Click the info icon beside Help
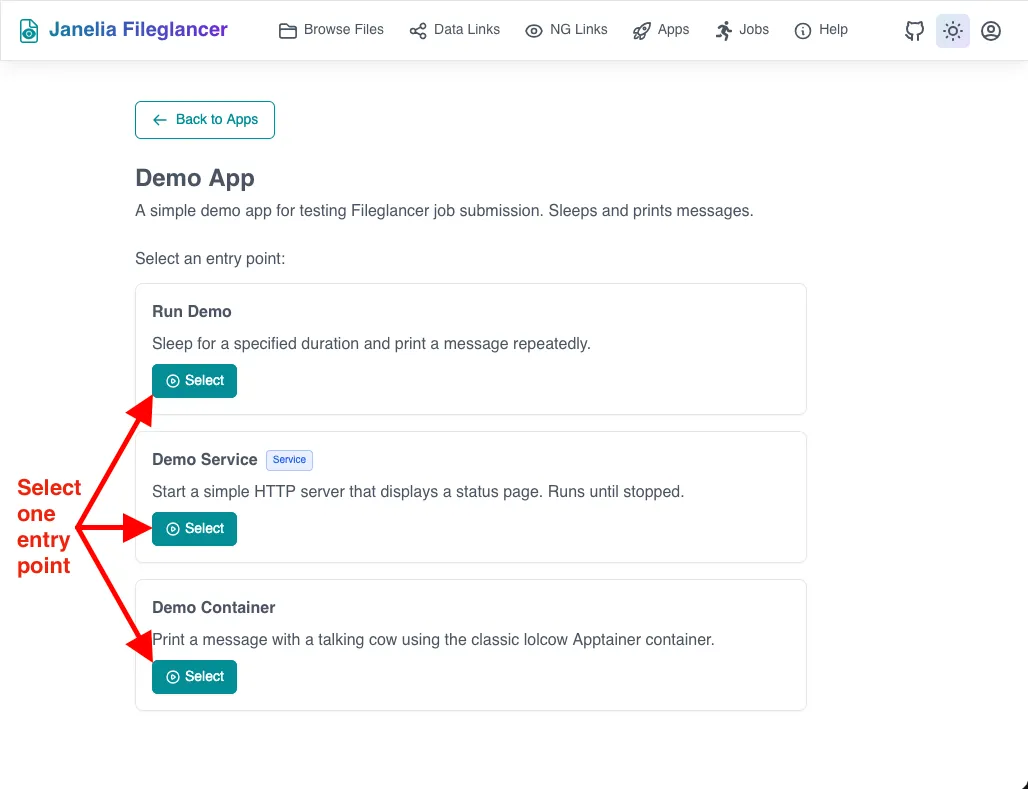 click(x=803, y=31)
